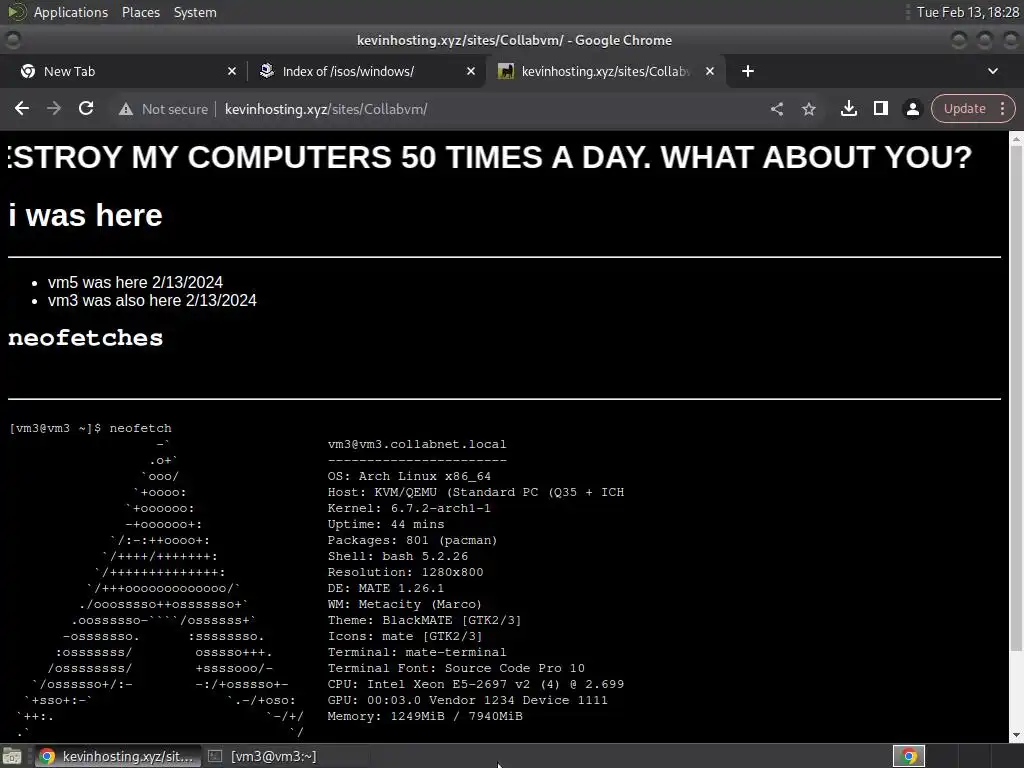Screen dimensions: 1024x768
Task: Click the 'Terminal: mate-terminal' line
Action: click(417, 652)
